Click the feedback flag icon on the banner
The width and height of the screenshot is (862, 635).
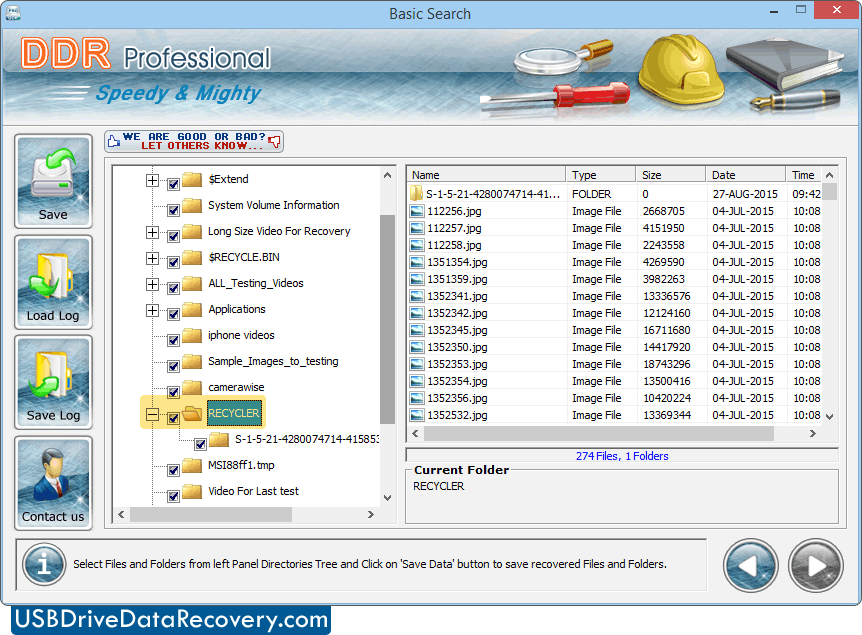[273, 140]
